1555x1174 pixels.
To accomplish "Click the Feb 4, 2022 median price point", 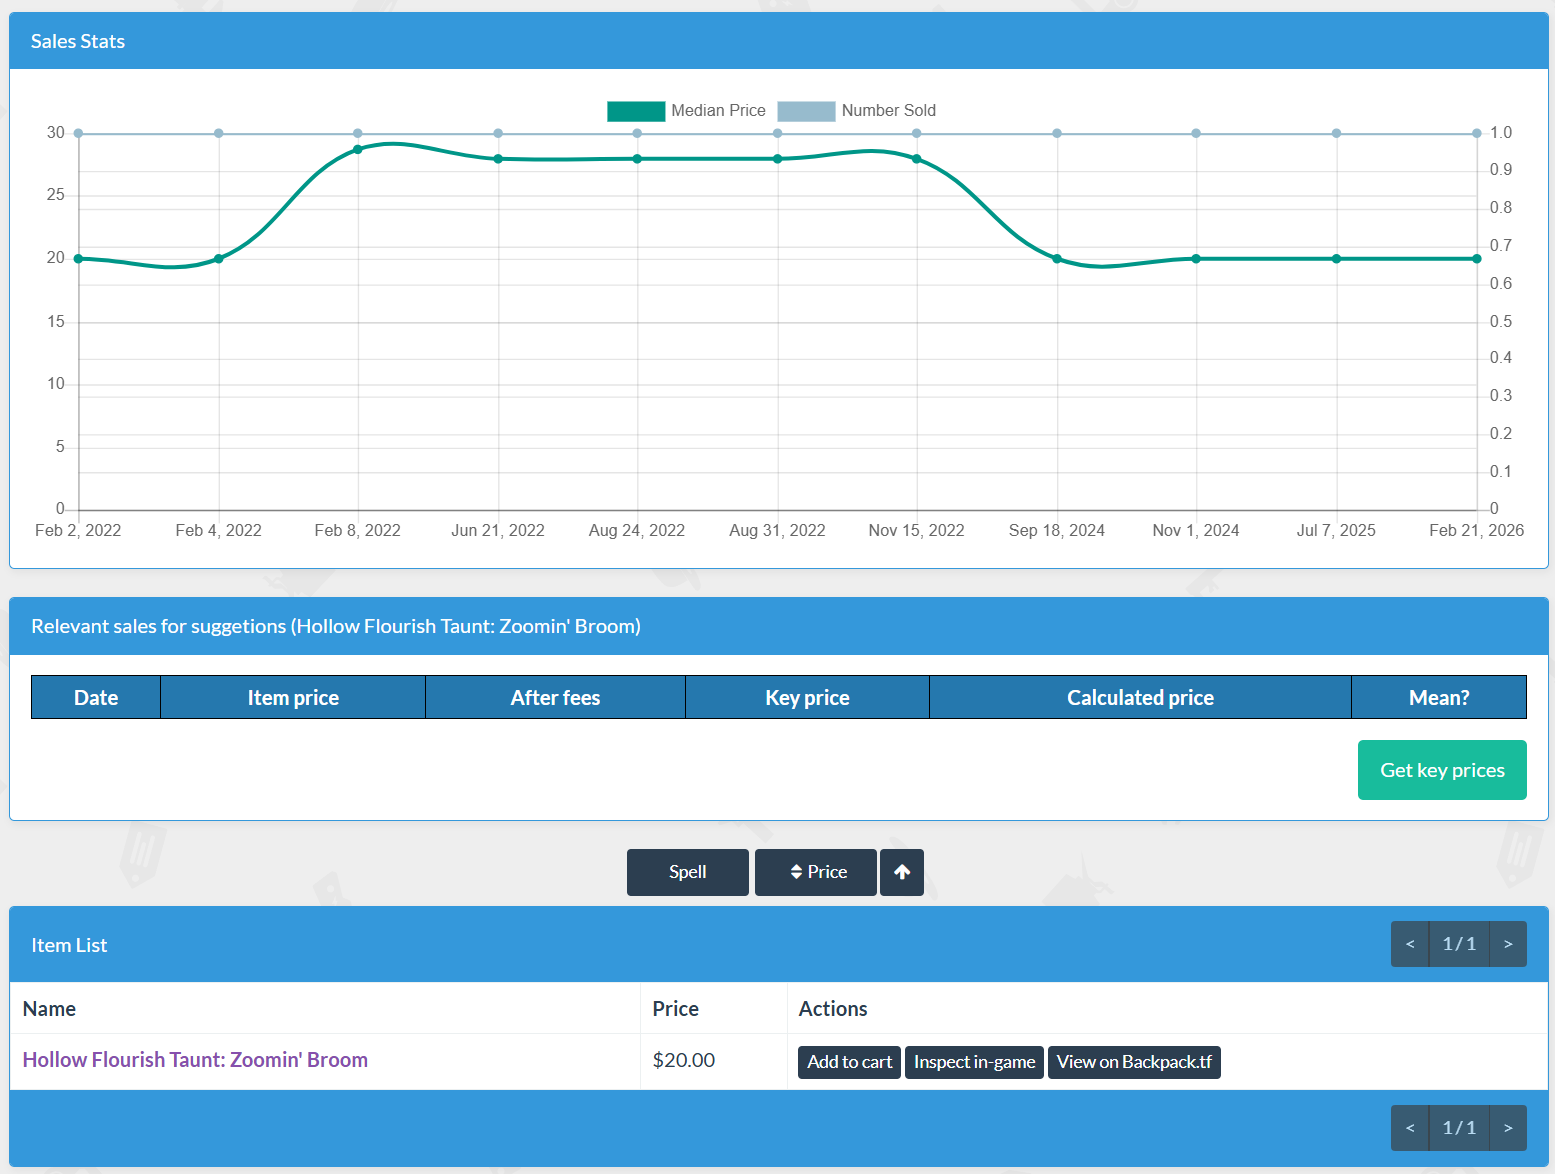I will (219, 259).
